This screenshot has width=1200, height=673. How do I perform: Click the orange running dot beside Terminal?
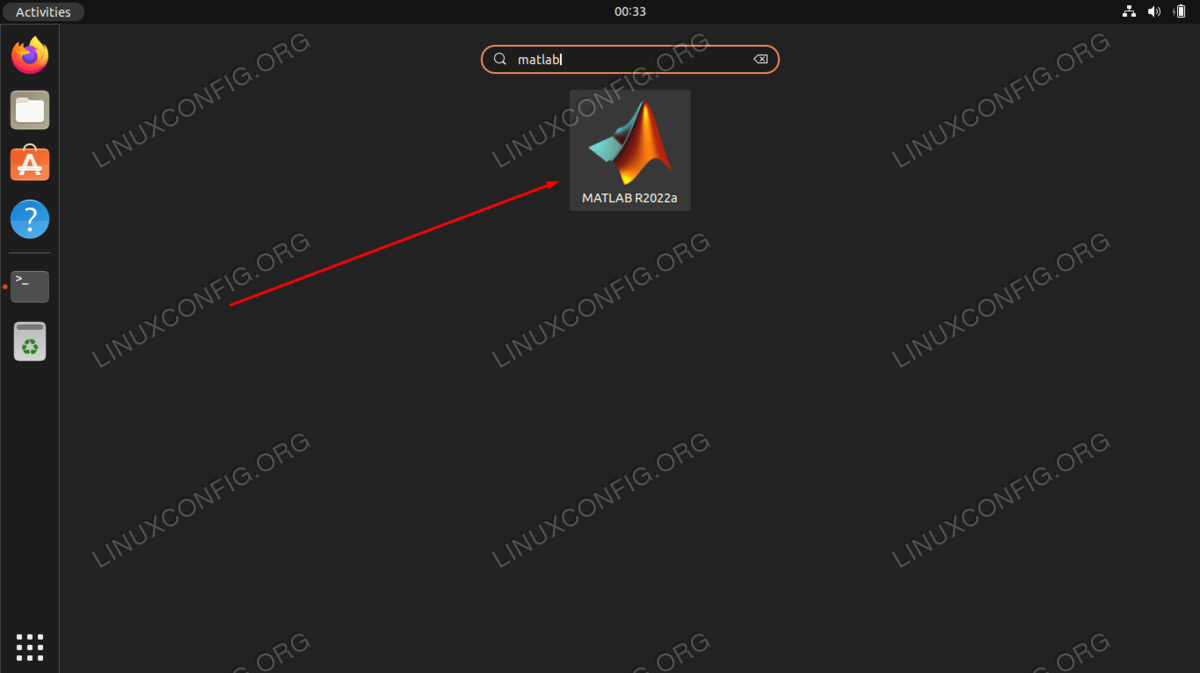[5, 287]
